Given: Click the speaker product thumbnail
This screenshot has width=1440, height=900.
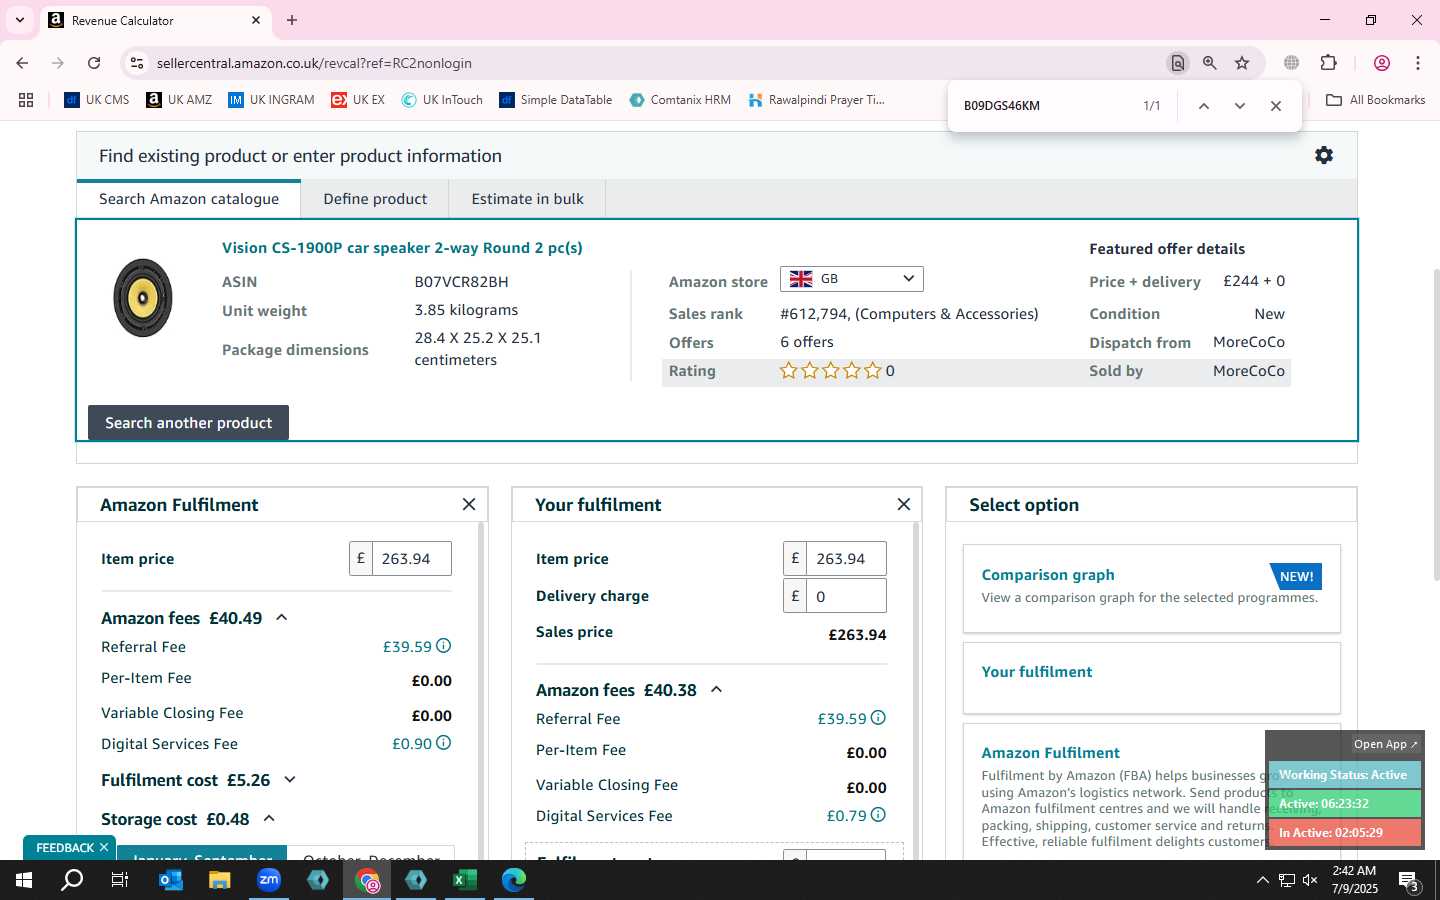Looking at the screenshot, I should click(143, 298).
